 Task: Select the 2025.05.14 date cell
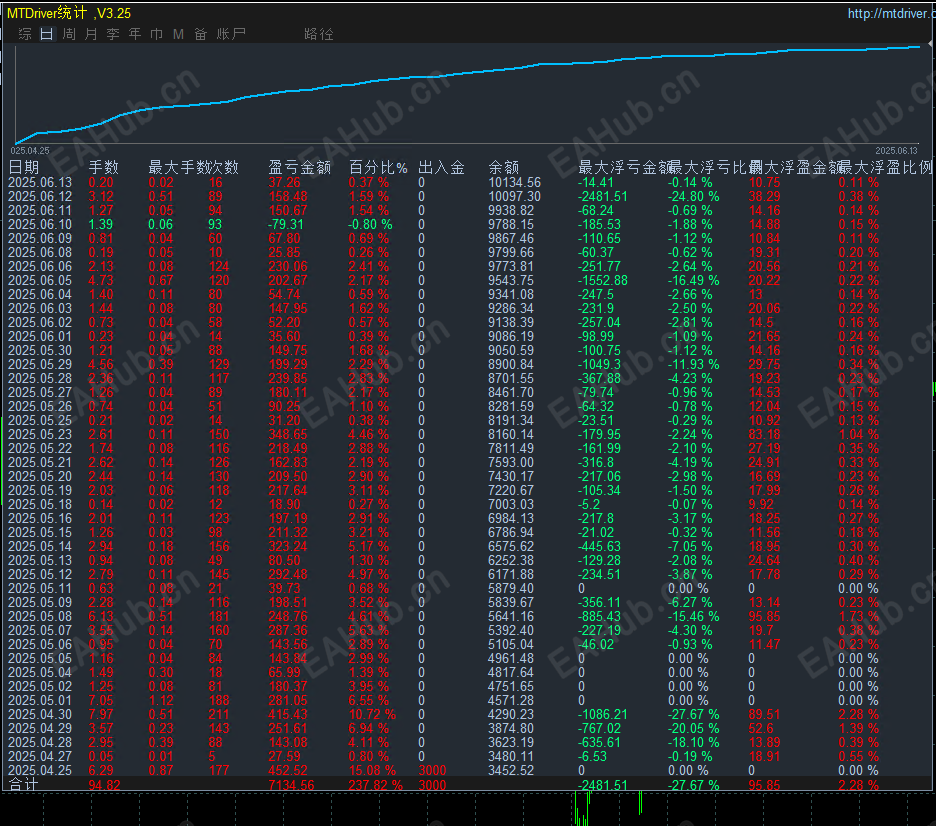[40, 546]
